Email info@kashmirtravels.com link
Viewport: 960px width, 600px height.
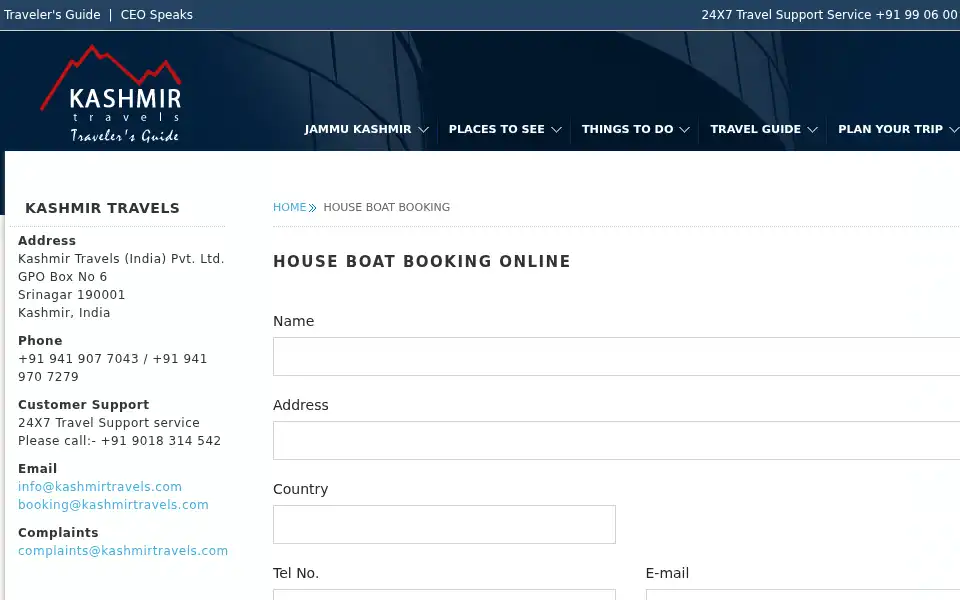point(100,487)
